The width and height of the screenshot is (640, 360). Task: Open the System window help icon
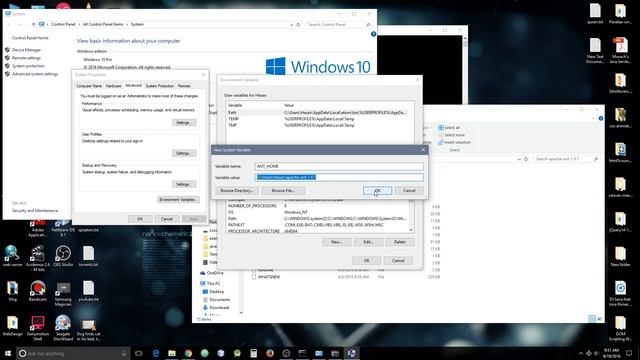pyautogui.click(x=373, y=34)
